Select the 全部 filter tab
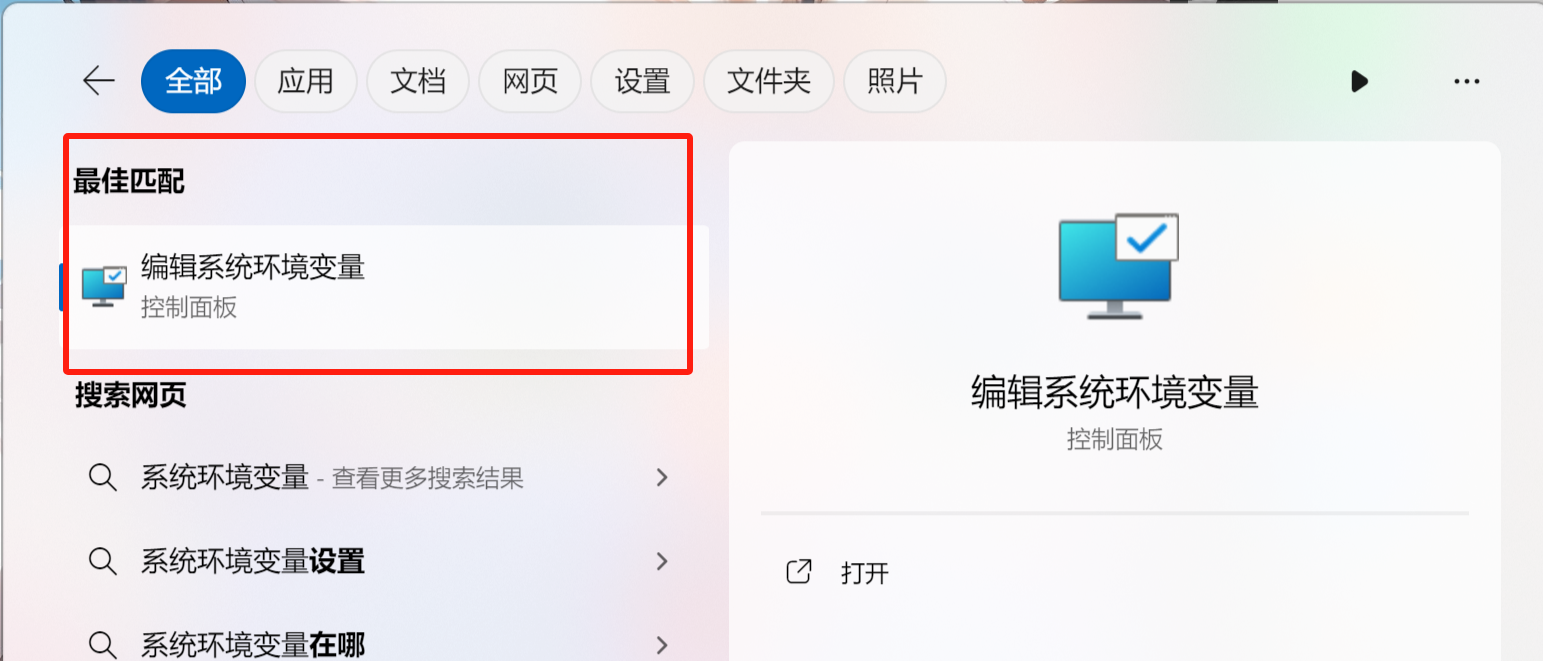Image resolution: width=1543 pixels, height=661 pixels. [194, 81]
